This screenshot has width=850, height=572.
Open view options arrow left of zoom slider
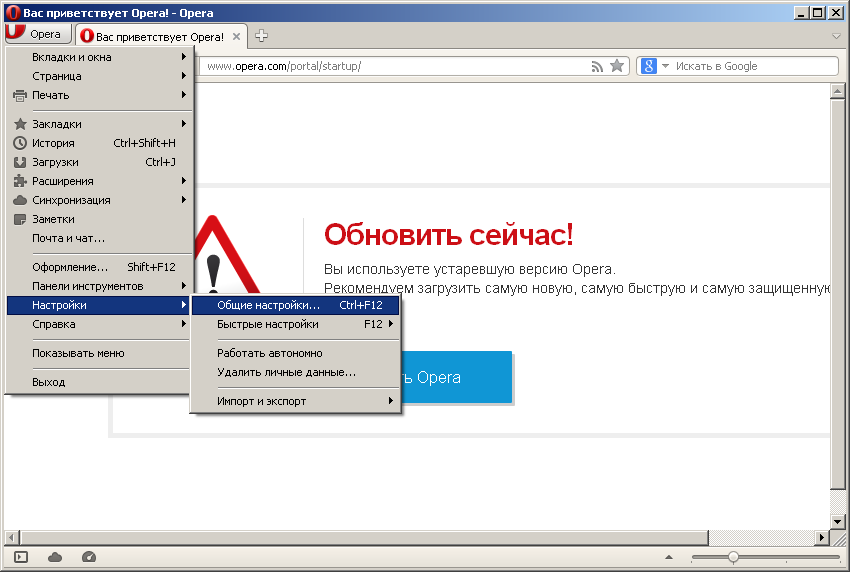click(669, 557)
